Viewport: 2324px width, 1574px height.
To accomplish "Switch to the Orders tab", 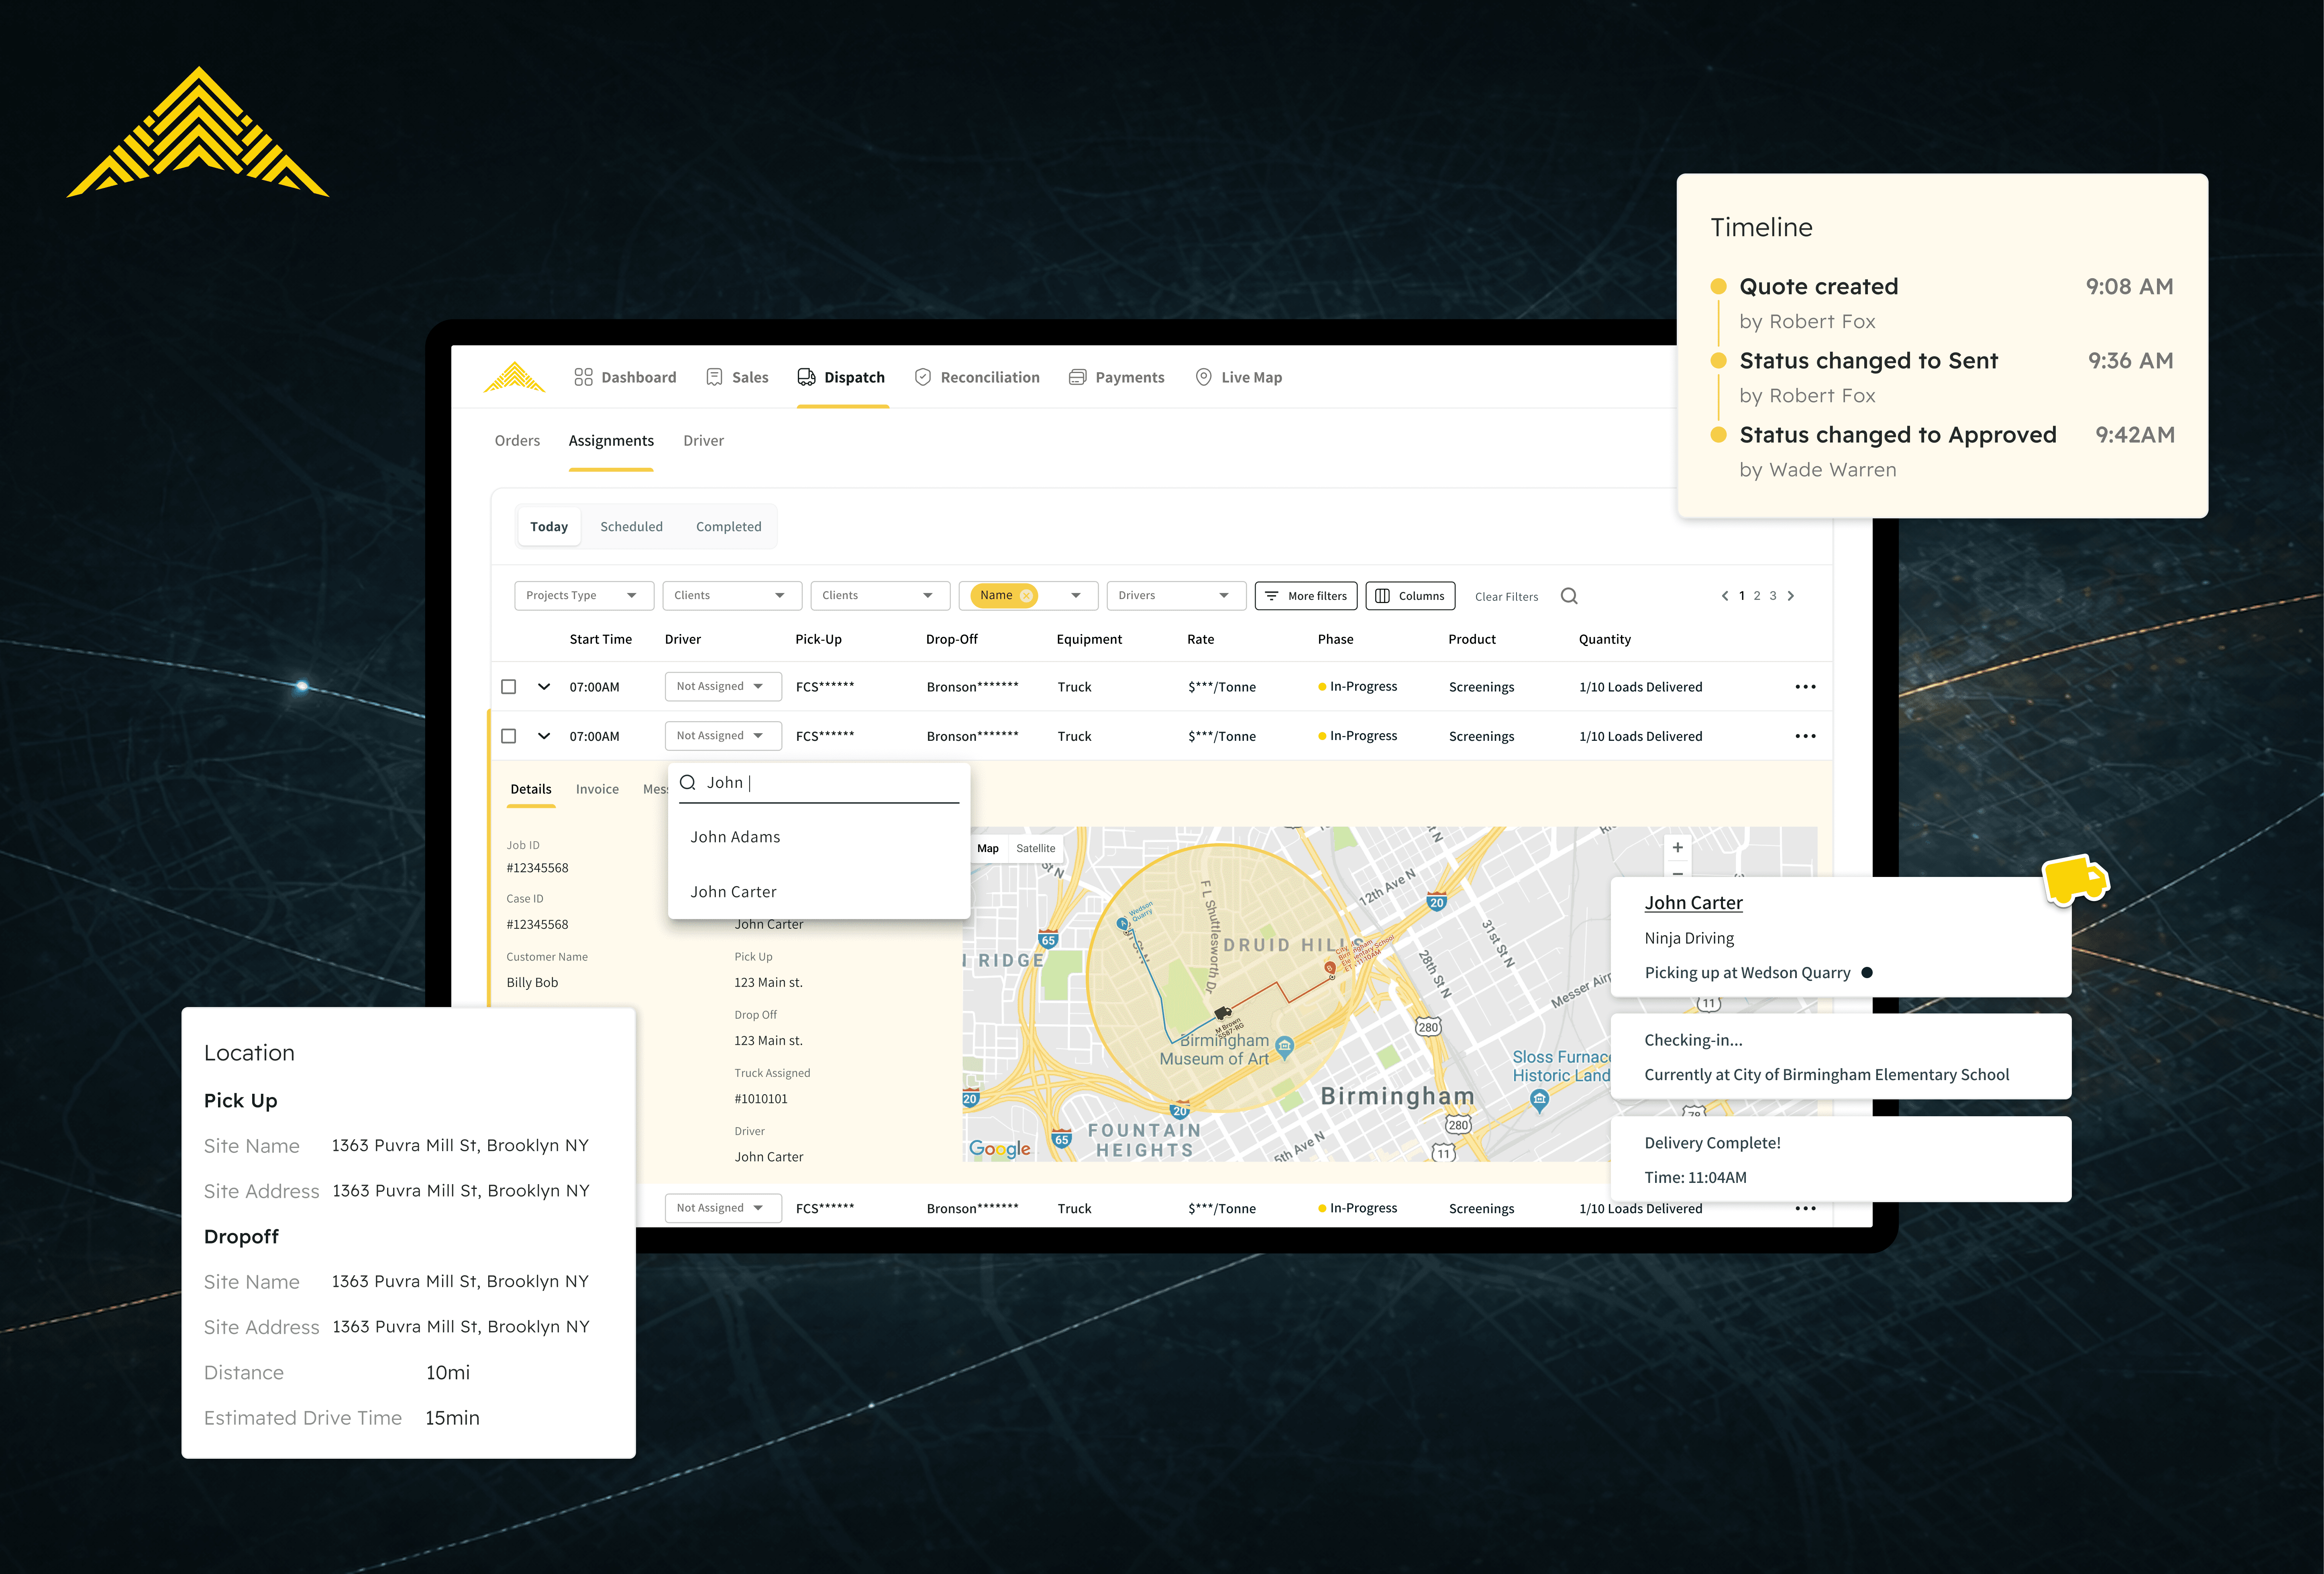I will [x=517, y=441].
